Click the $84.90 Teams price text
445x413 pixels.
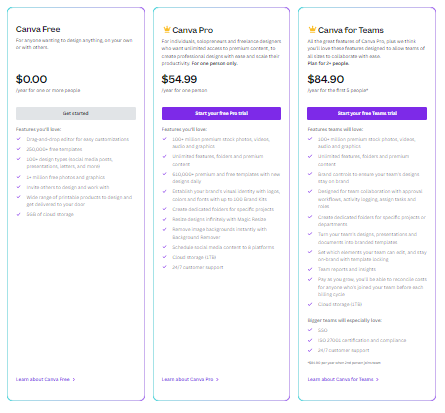pyautogui.click(x=326, y=79)
